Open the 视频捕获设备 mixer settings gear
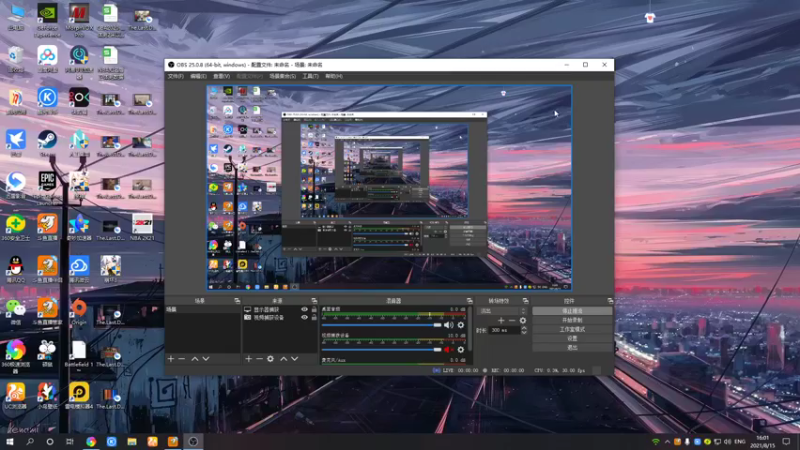The image size is (800, 450). (x=461, y=349)
